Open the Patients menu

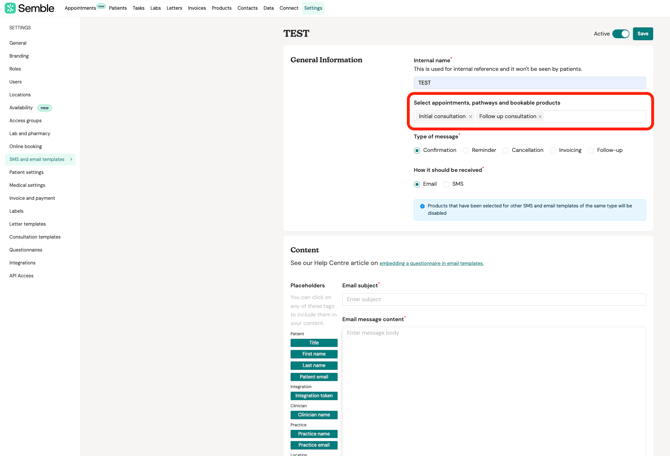point(118,8)
